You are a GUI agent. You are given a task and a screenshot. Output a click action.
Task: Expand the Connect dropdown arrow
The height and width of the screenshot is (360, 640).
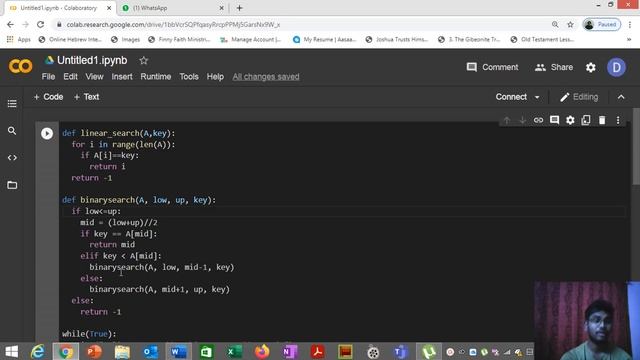click(537, 97)
